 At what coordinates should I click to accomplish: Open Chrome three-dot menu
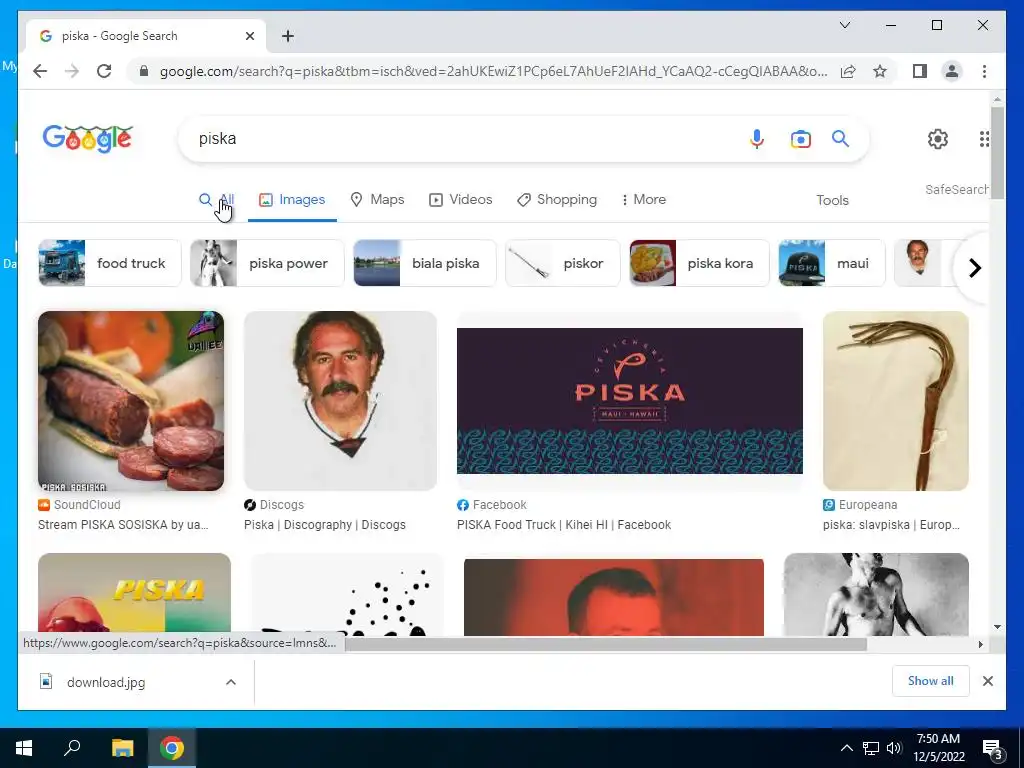click(984, 71)
